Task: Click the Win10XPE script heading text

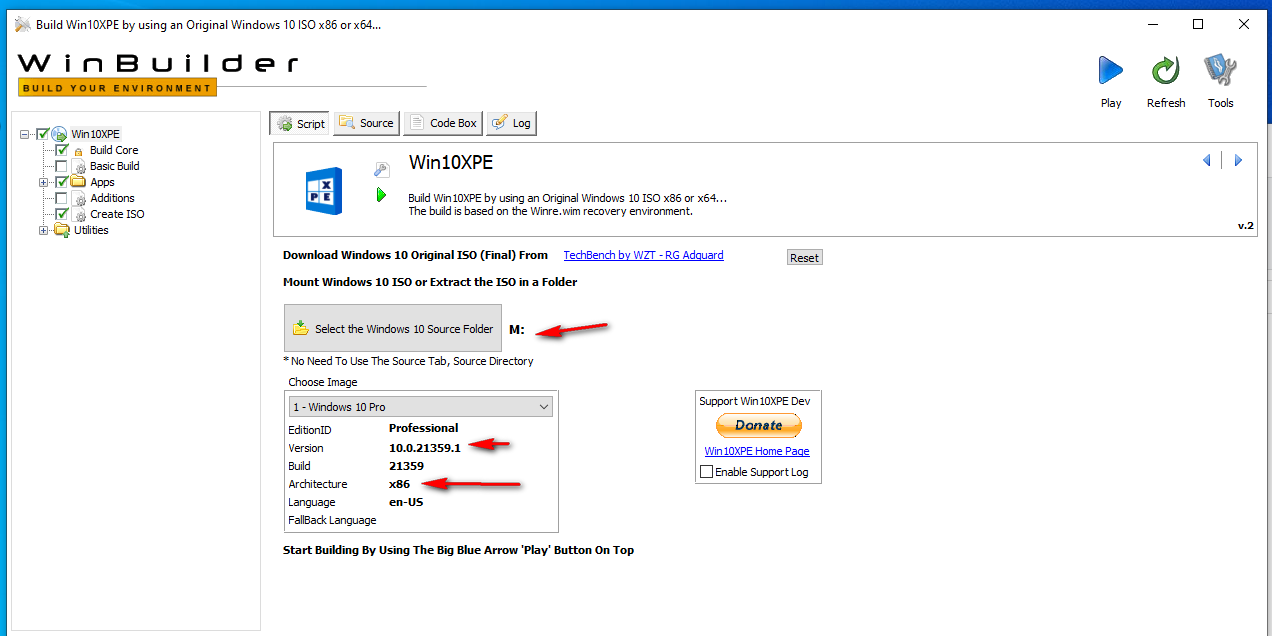Action: click(451, 163)
